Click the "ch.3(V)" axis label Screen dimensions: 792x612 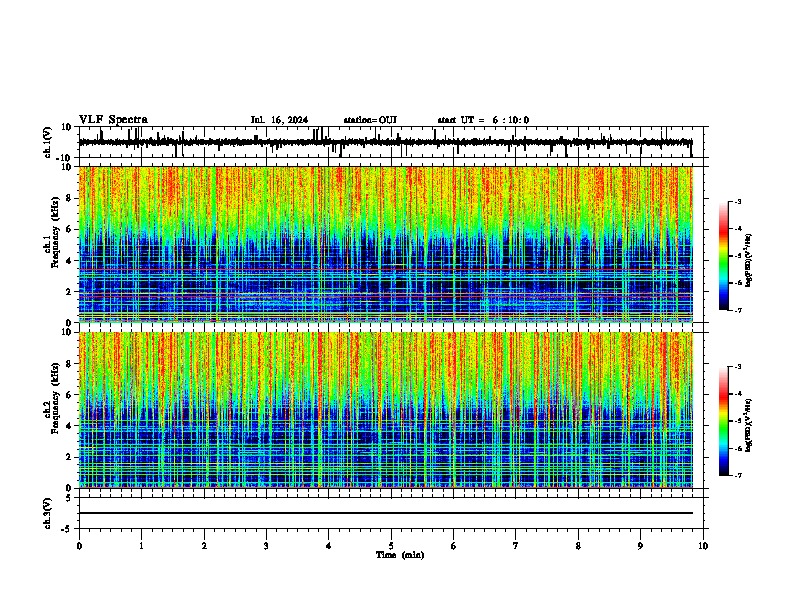tap(48, 513)
